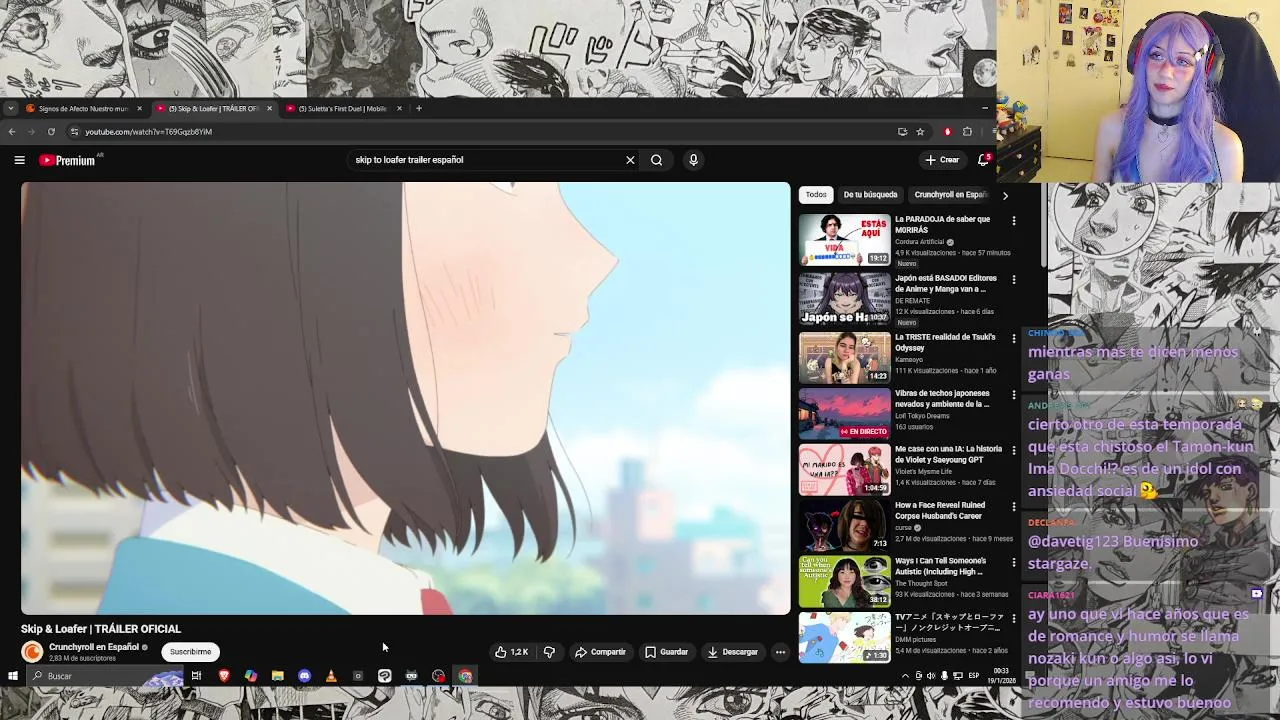Viewport: 1280px width, 720px height.
Task: Open YouTube notifications bell
Action: (x=983, y=160)
